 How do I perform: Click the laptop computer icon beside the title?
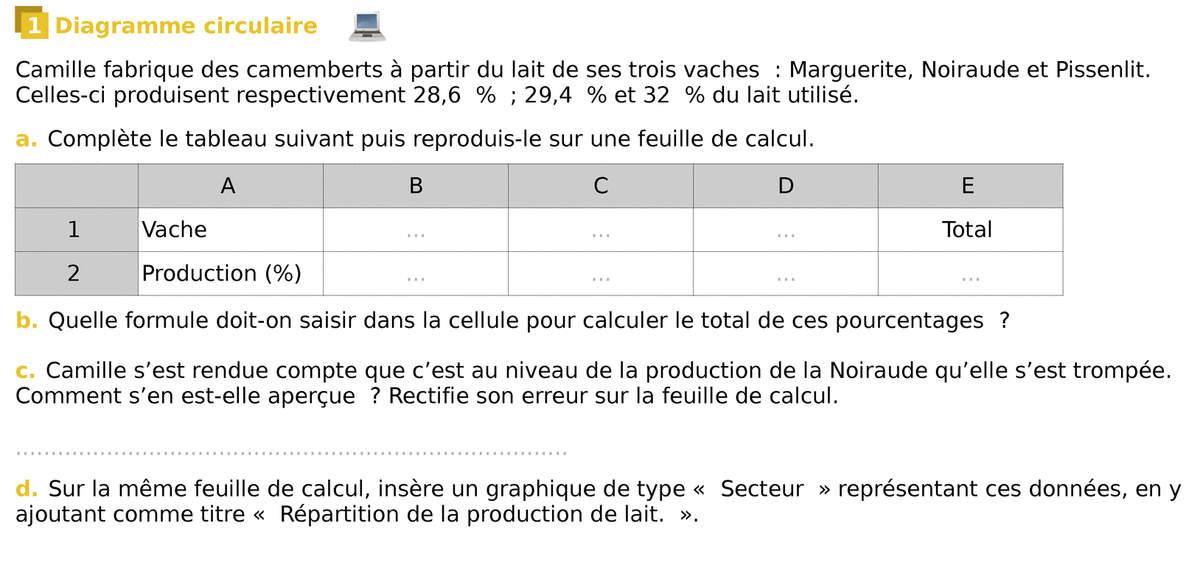[x=366, y=28]
